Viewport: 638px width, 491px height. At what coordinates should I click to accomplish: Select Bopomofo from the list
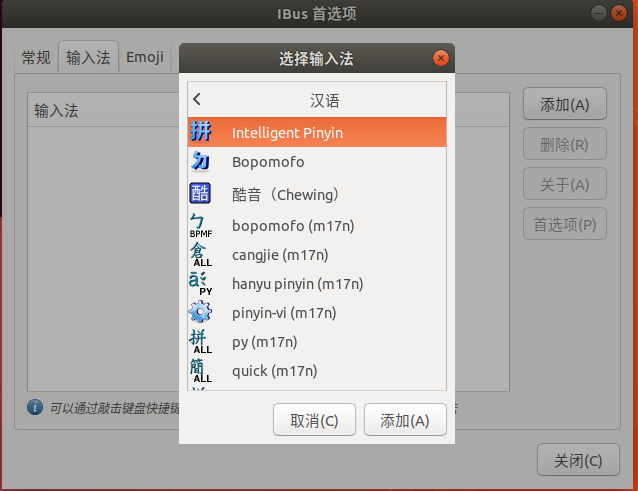click(x=317, y=161)
